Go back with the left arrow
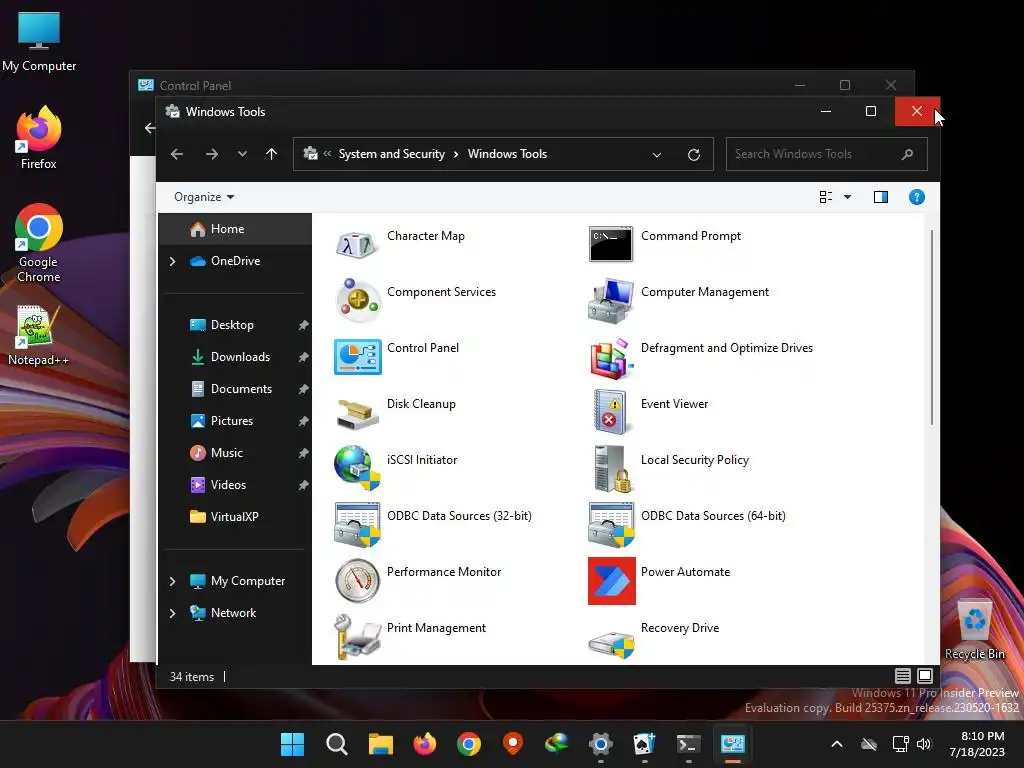This screenshot has height=768, width=1024. click(x=177, y=154)
